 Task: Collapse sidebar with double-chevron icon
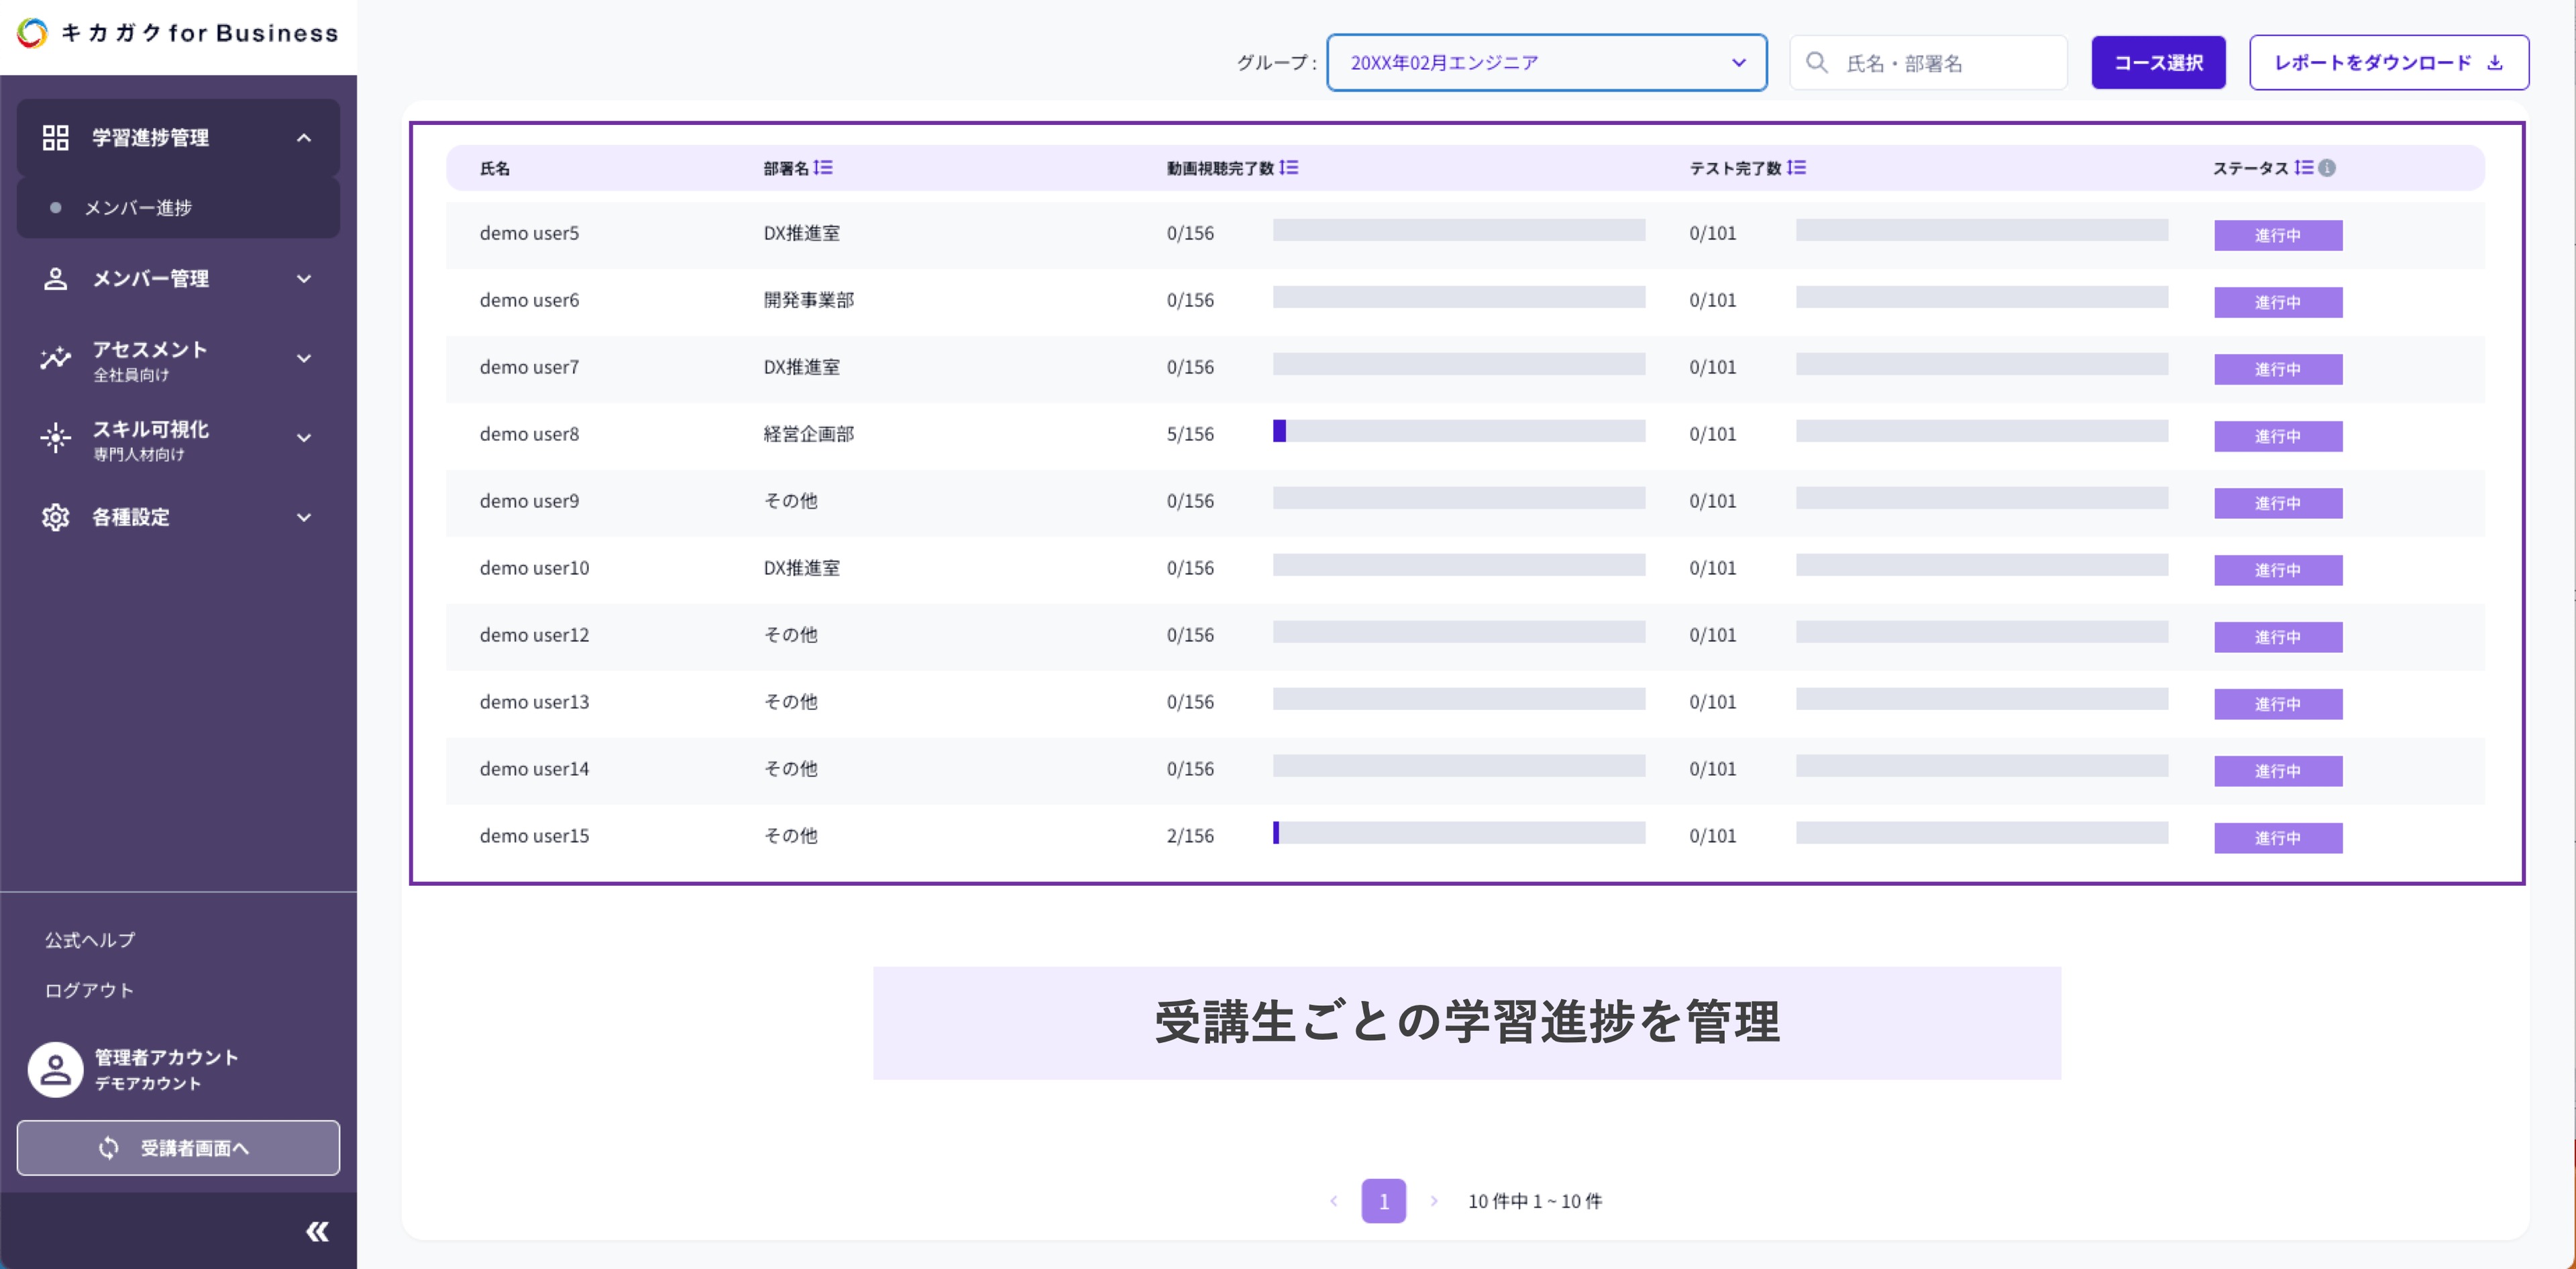(317, 1231)
